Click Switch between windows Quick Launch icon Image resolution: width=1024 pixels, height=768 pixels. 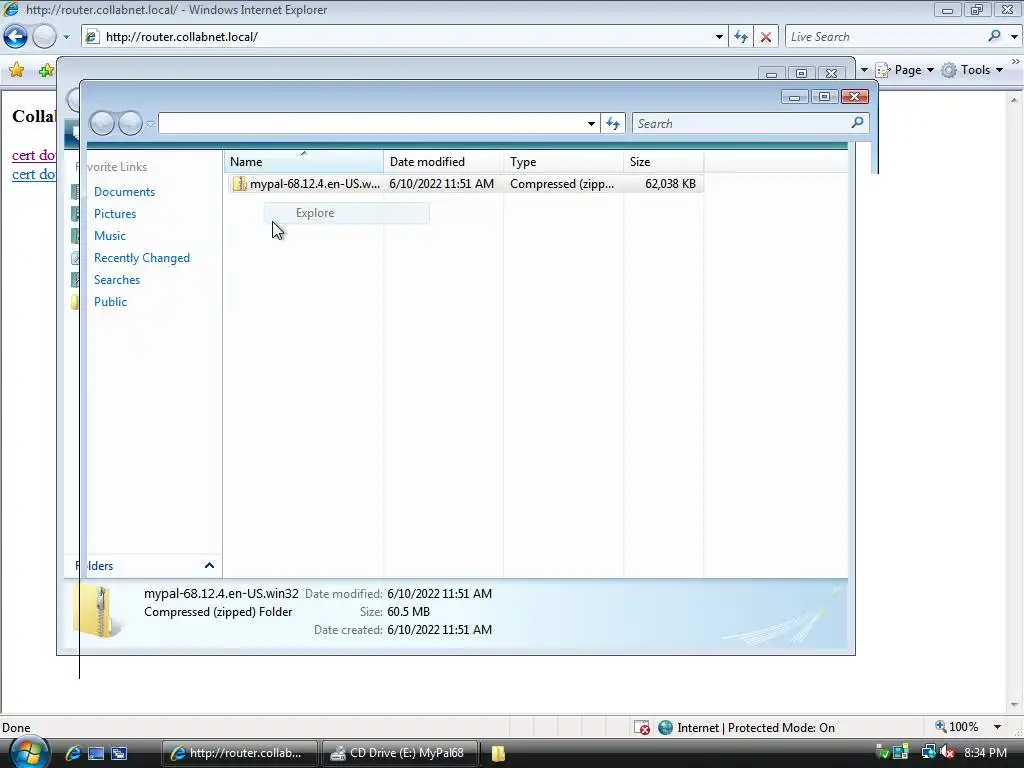[x=119, y=753]
